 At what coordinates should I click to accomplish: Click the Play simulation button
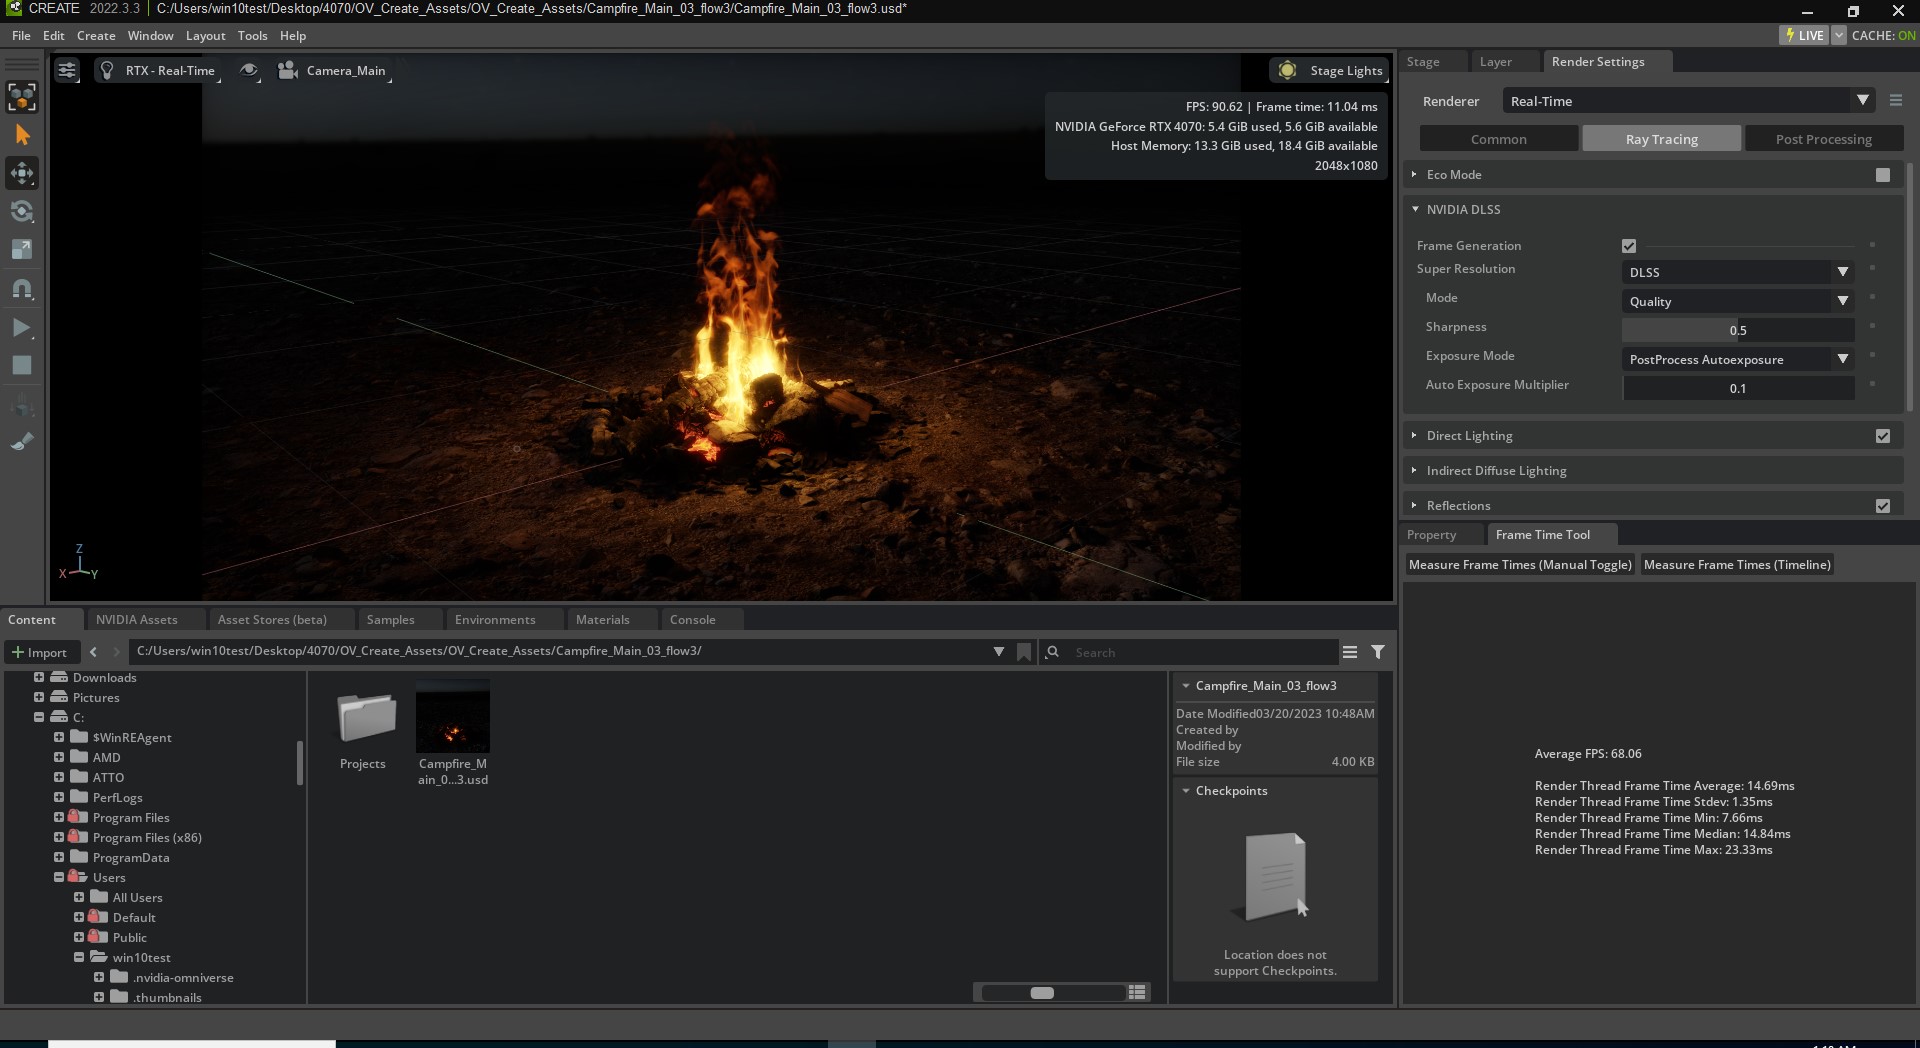pos(22,327)
